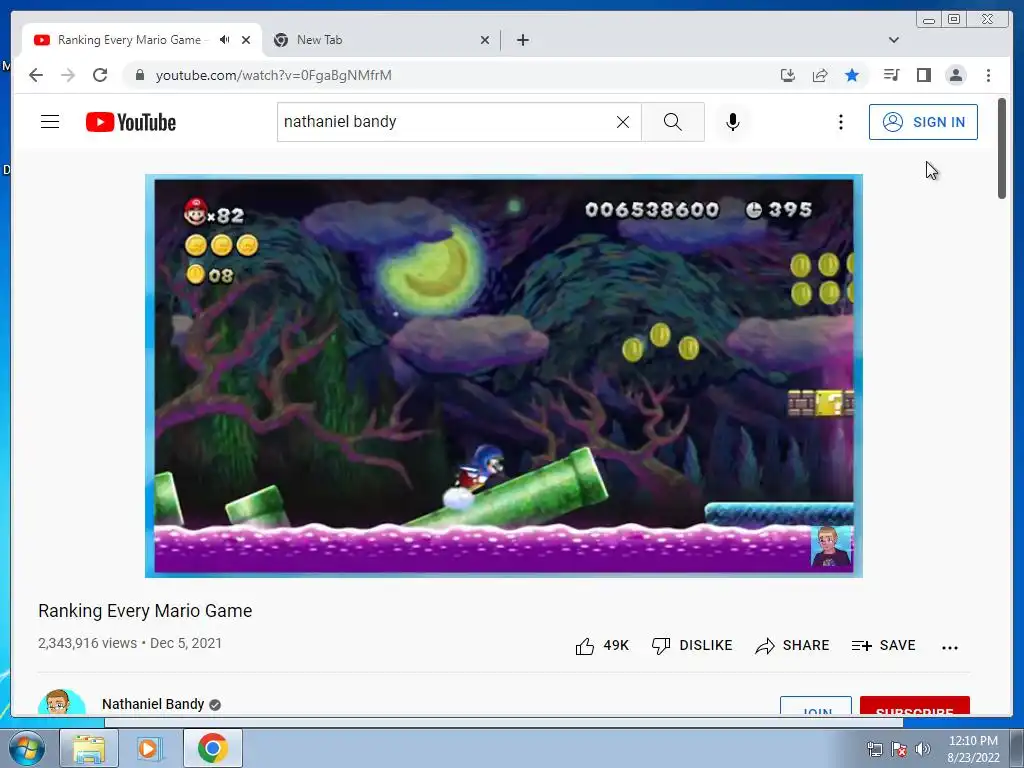Open Chrome's three-dot menu
This screenshot has height=768, width=1024.
(x=988, y=75)
